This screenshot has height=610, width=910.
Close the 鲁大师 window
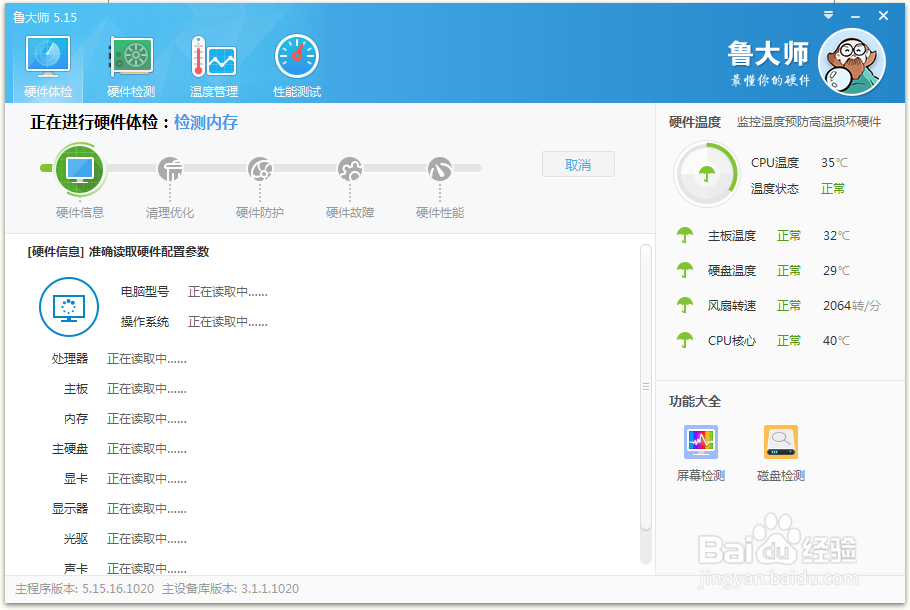883,16
